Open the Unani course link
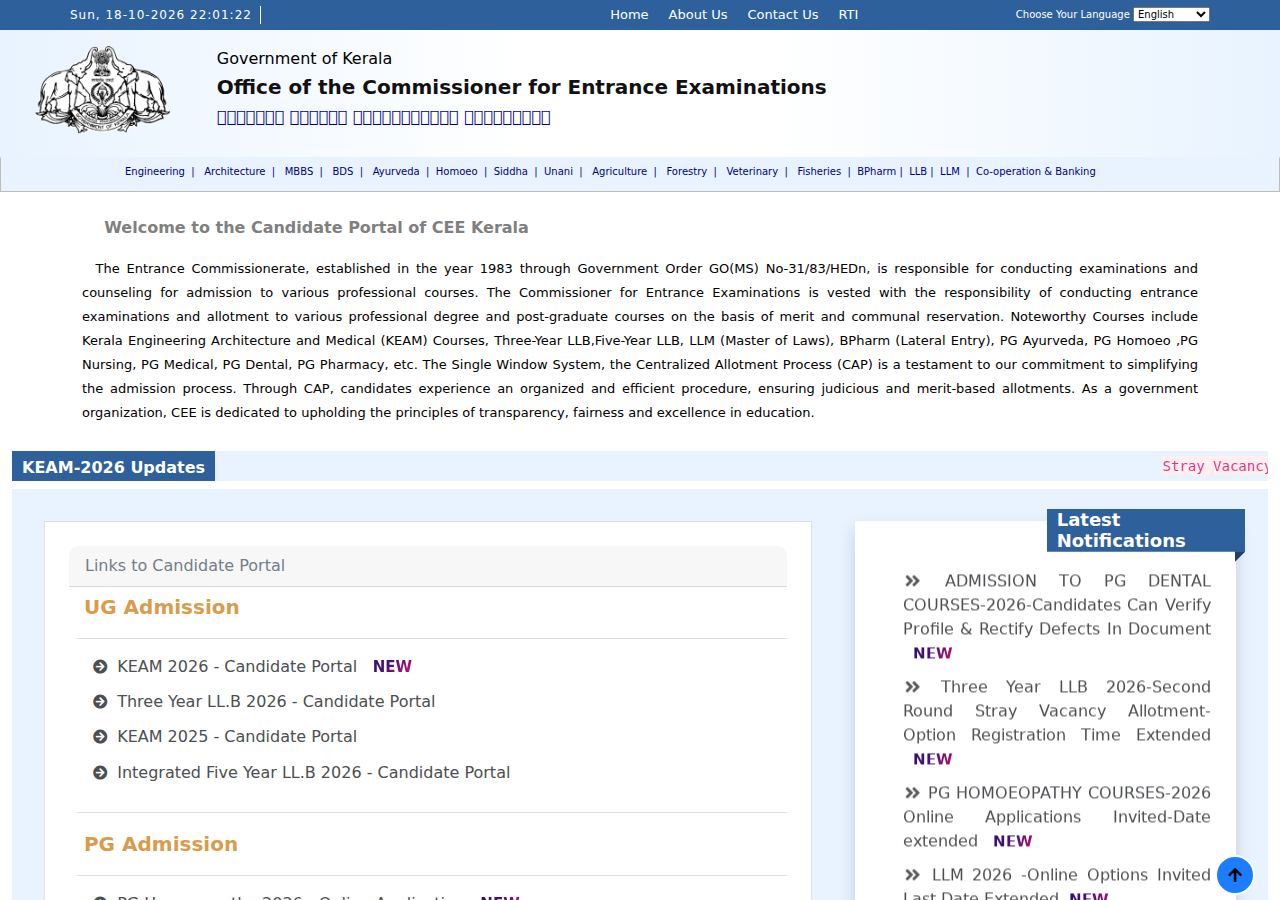1280x900 pixels. click(559, 172)
